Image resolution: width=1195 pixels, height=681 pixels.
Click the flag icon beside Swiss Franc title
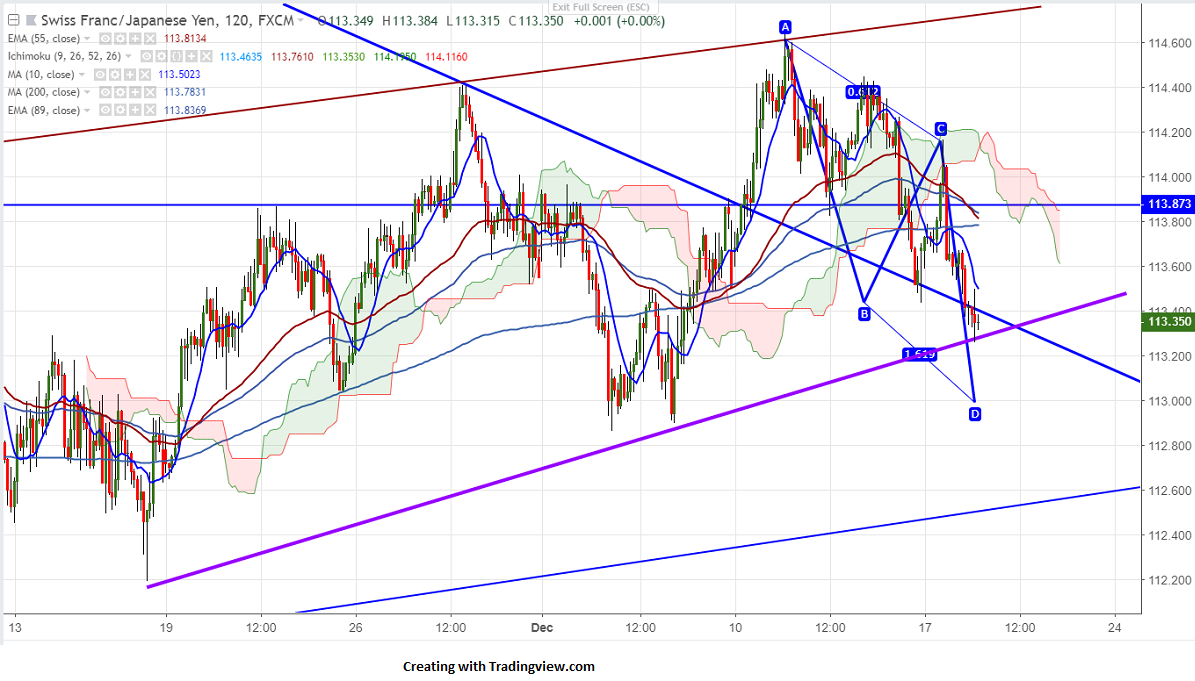click(x=31, y=21)
